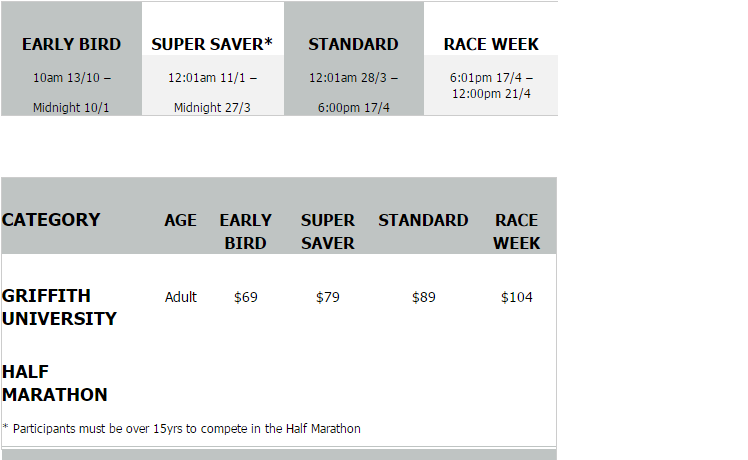748x460 pixels.
Task: Click the Midnight 27/3 date text
Action: 212,108
